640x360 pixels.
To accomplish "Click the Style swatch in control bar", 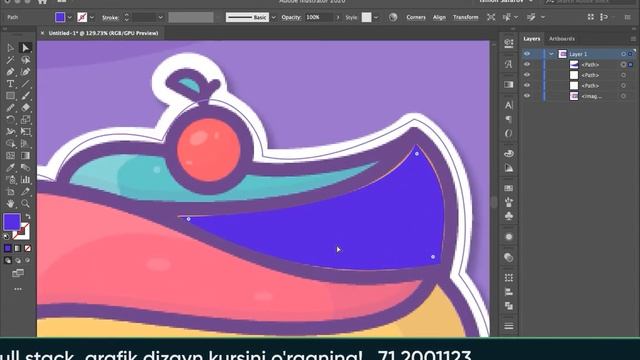I will (367, 17).
